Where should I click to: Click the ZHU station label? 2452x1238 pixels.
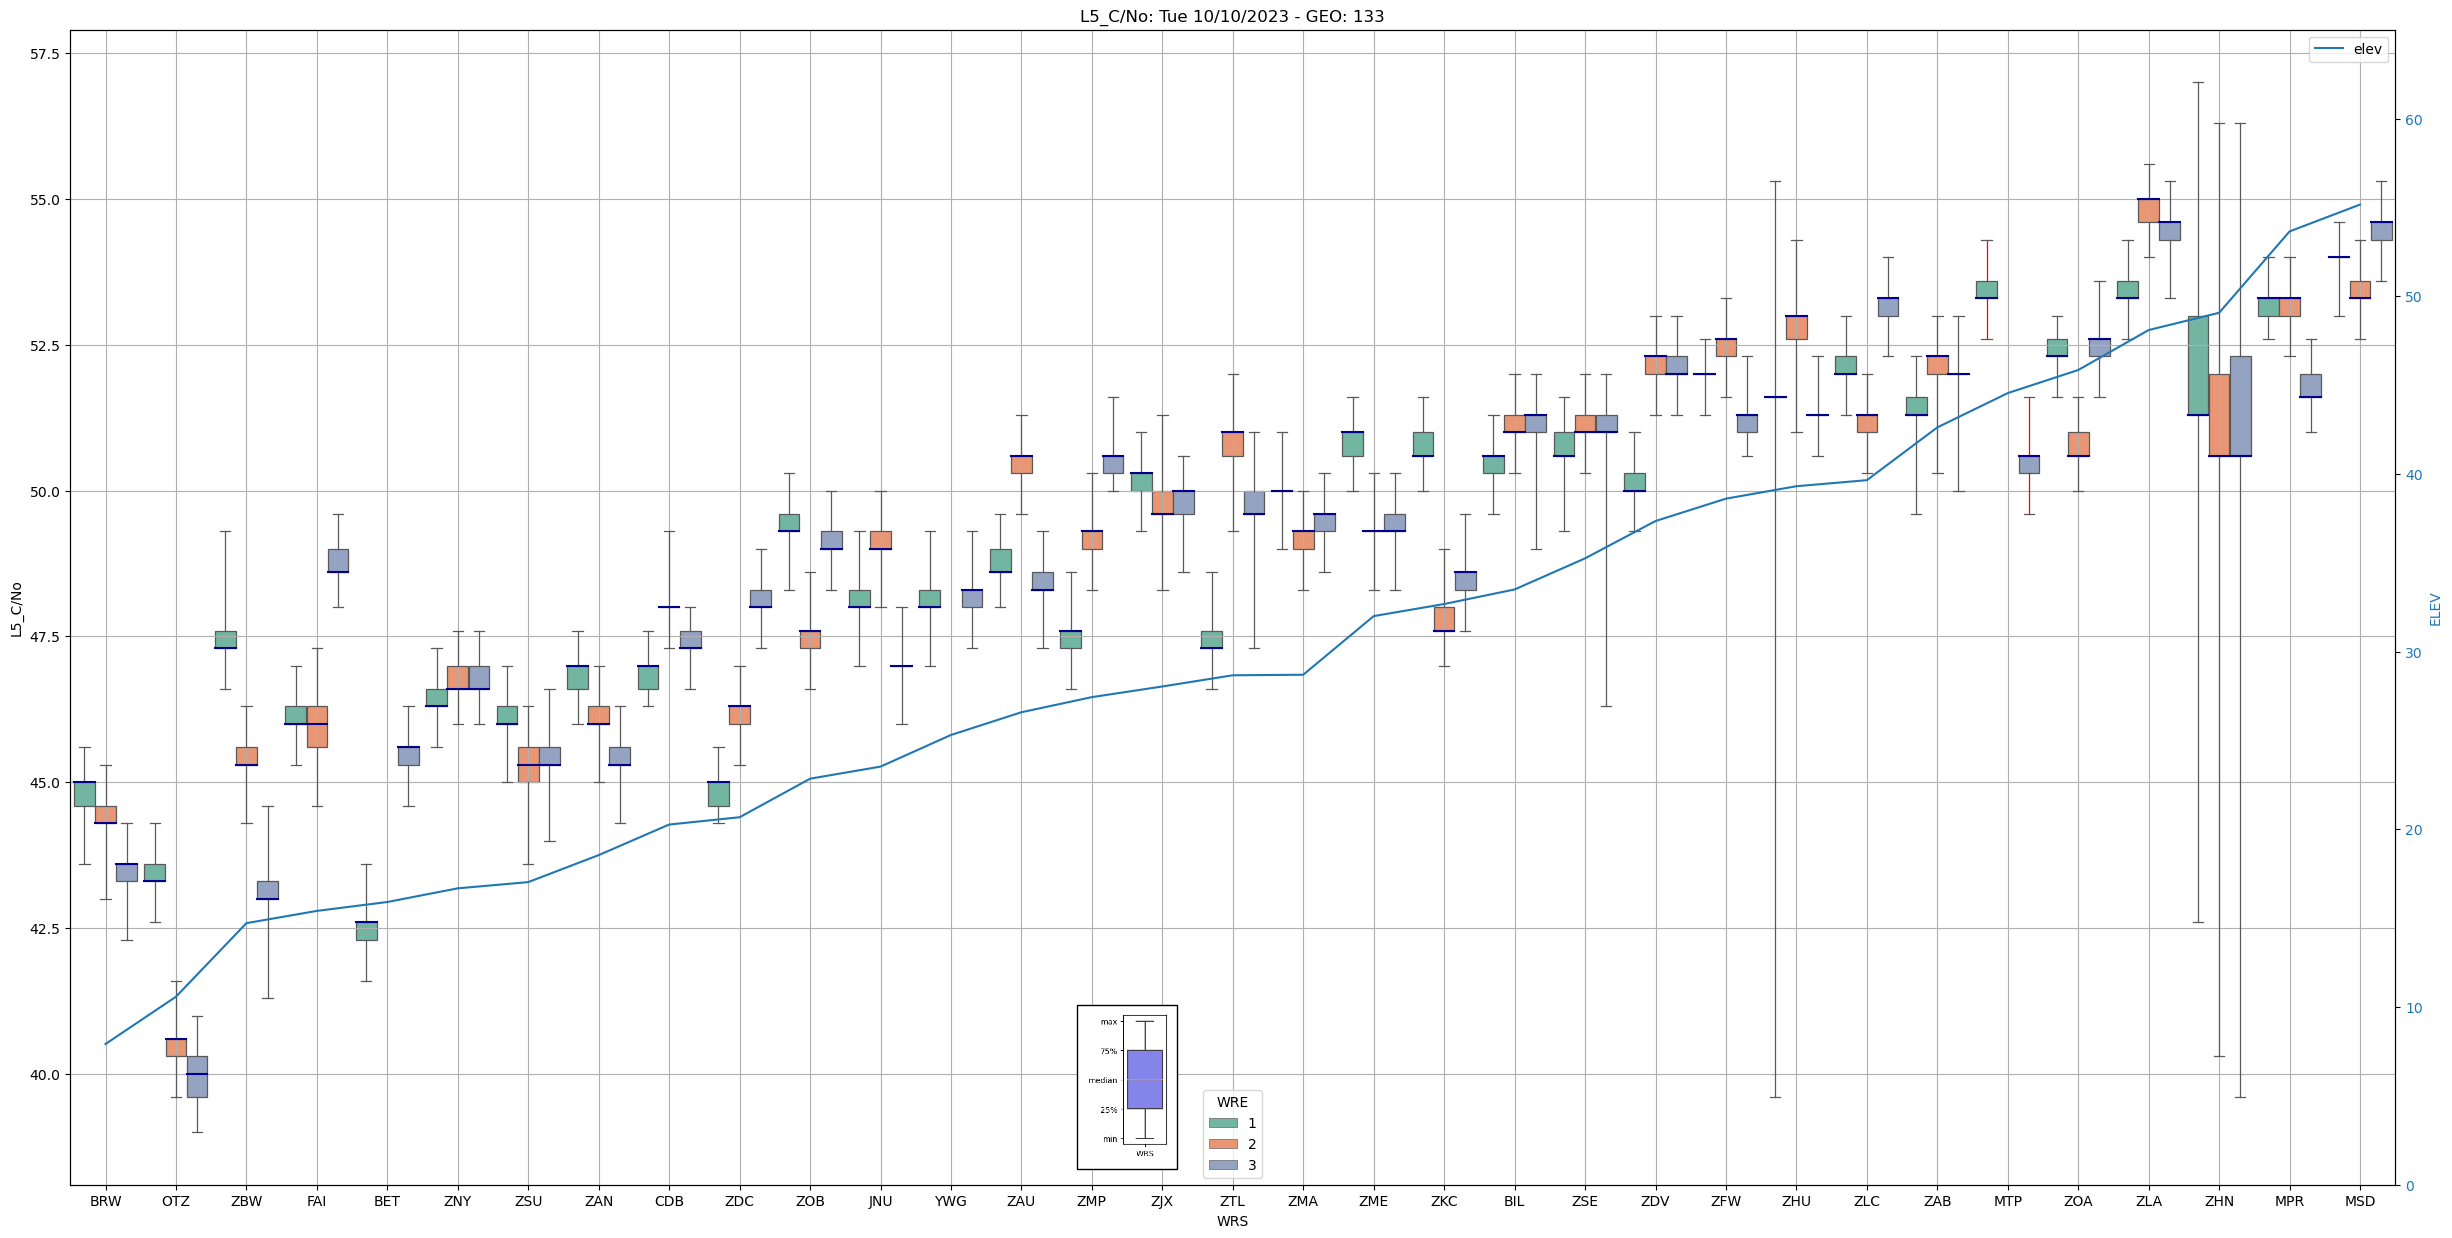[1796, 1201]
